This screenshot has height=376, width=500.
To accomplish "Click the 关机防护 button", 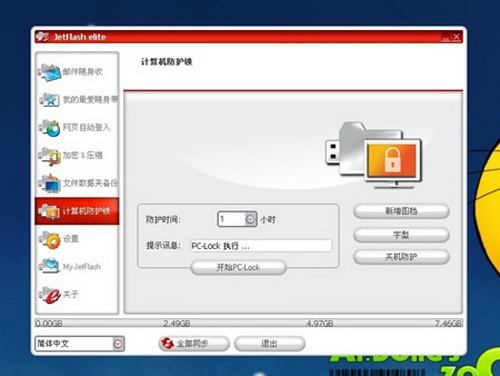I will tap(401, 257).
